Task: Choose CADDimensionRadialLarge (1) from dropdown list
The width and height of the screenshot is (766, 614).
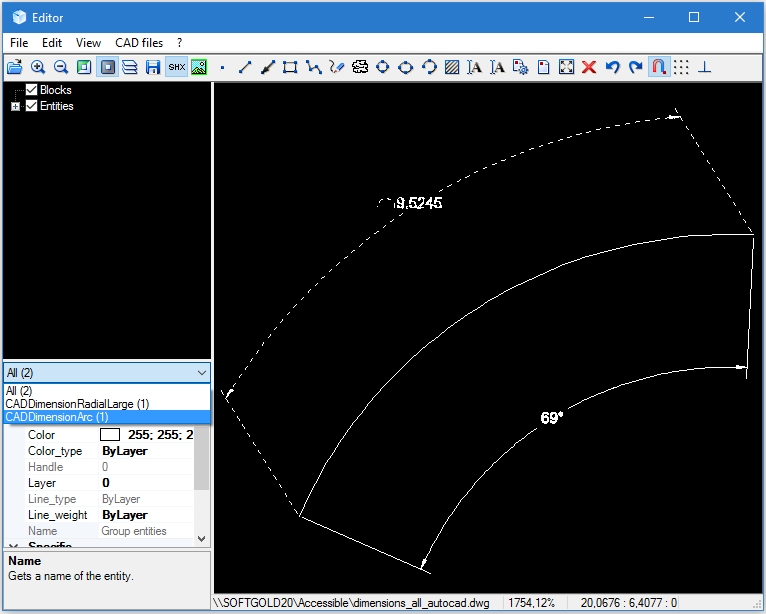Action: tap(77, 404)
